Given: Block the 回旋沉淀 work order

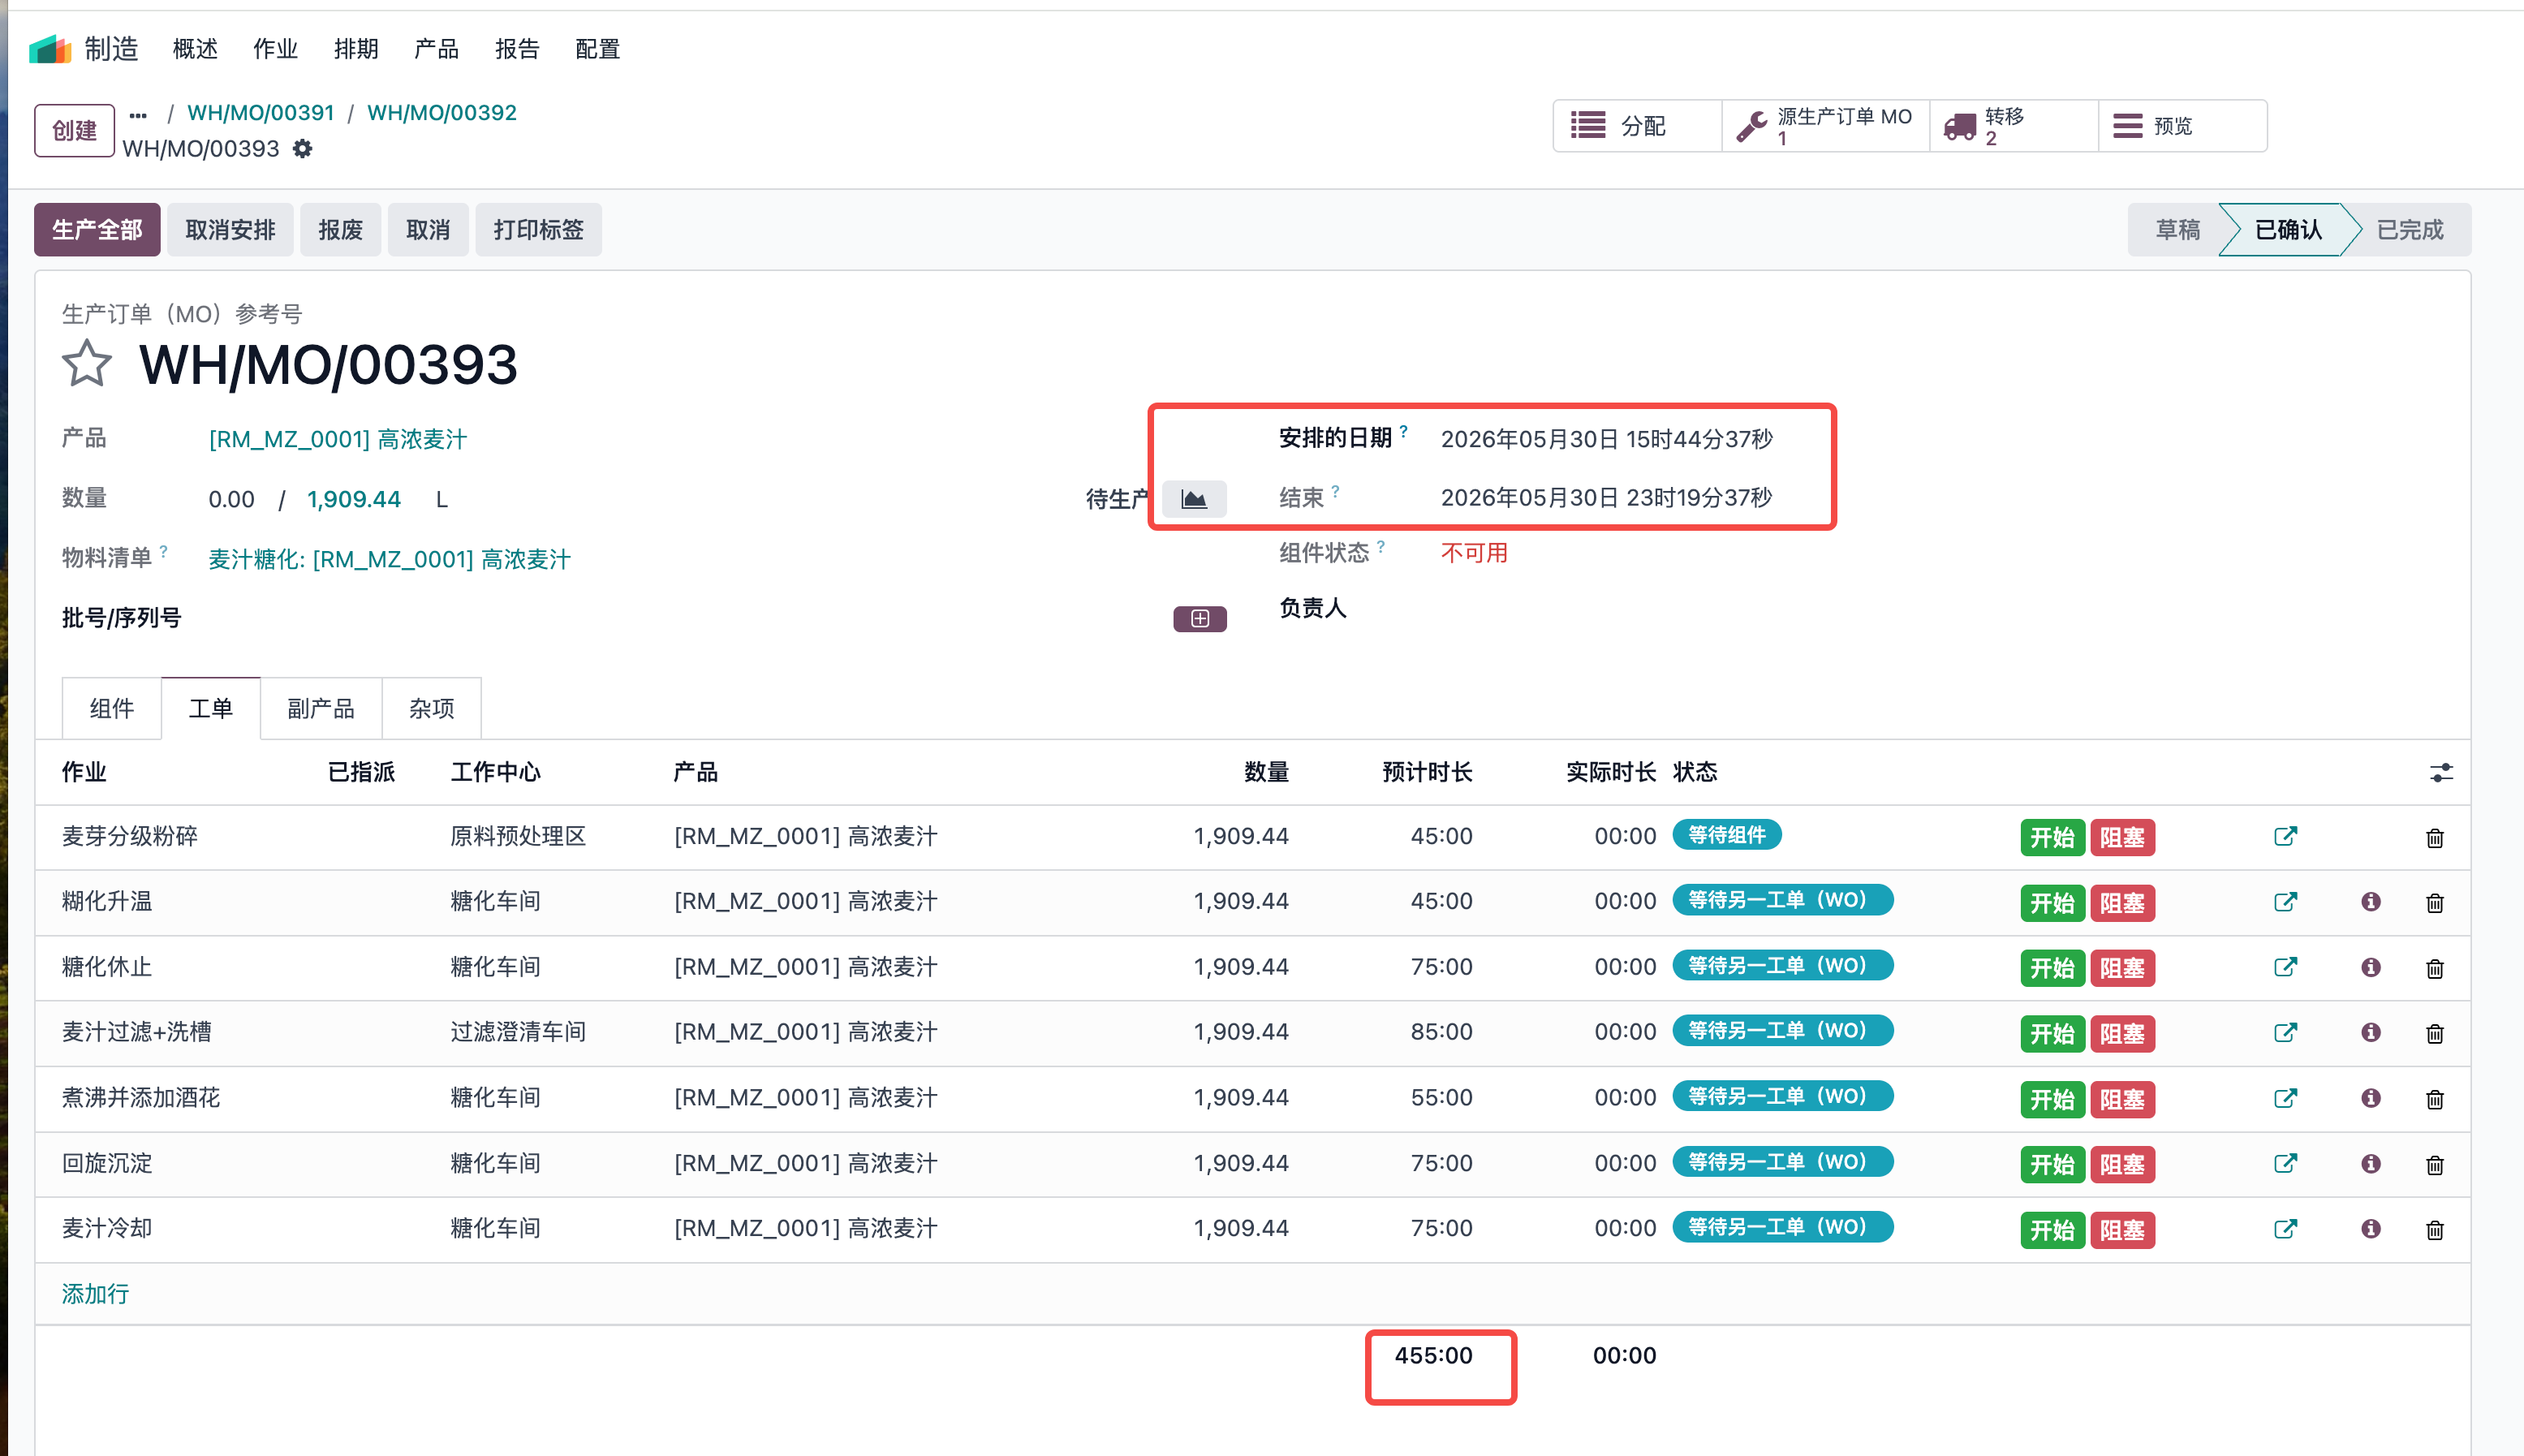Looking at the screenshot, I should 2122,1165.
